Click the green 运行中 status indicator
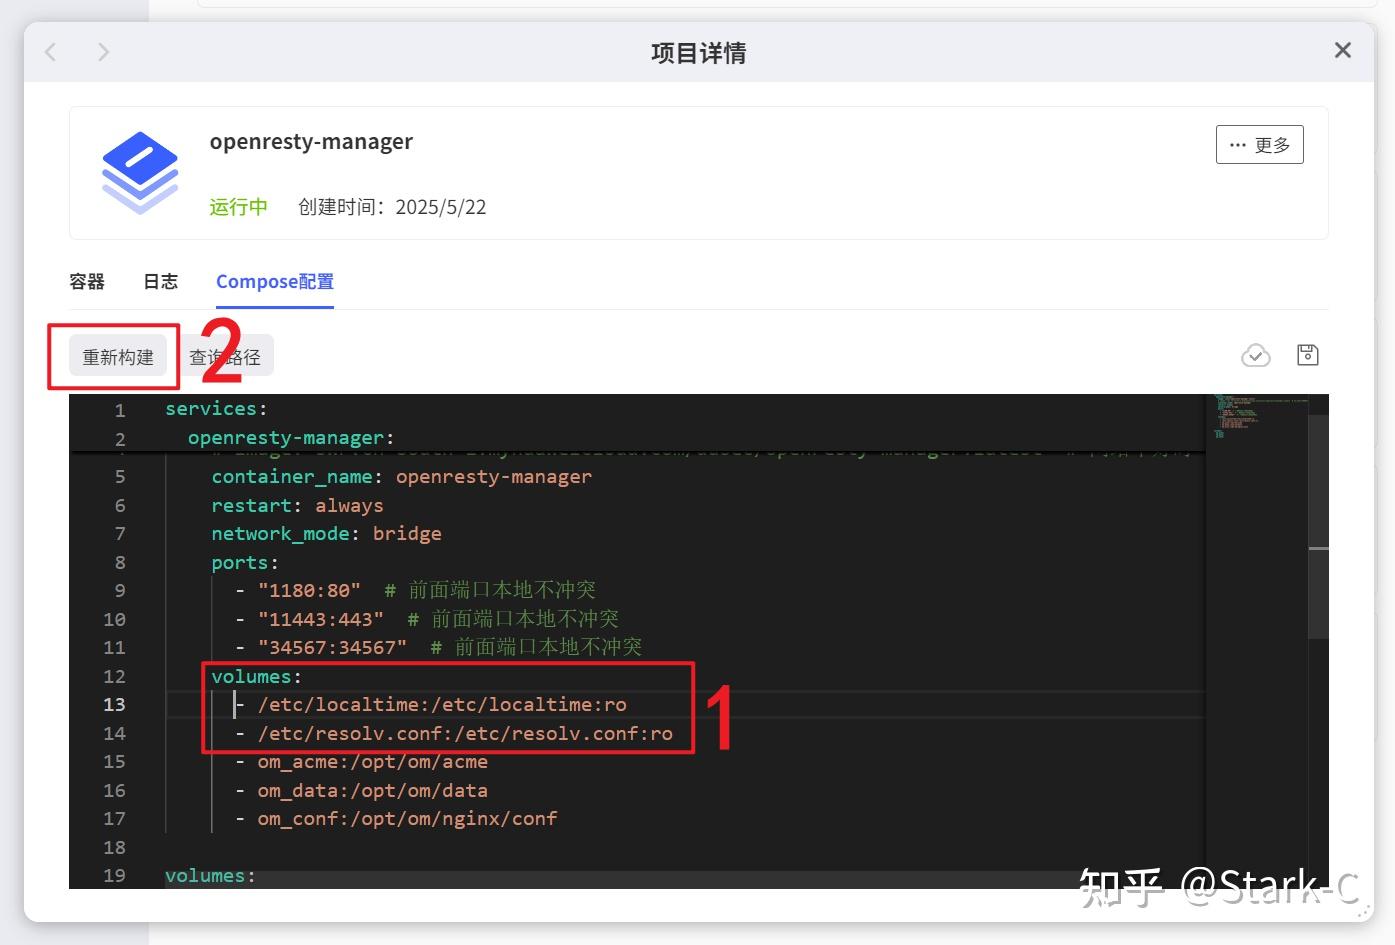Image resolution: width=1395 pixels, height=945 pixels. coord(238,207)
